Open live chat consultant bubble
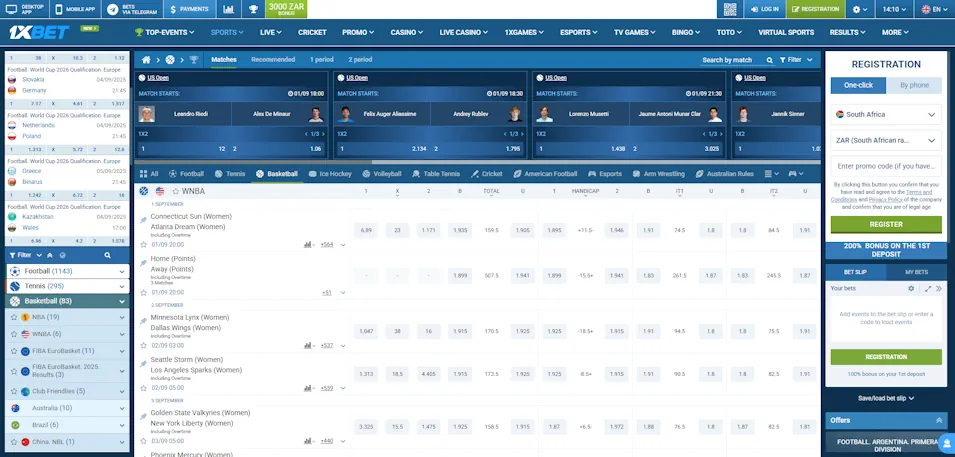 tap(947, 442)
